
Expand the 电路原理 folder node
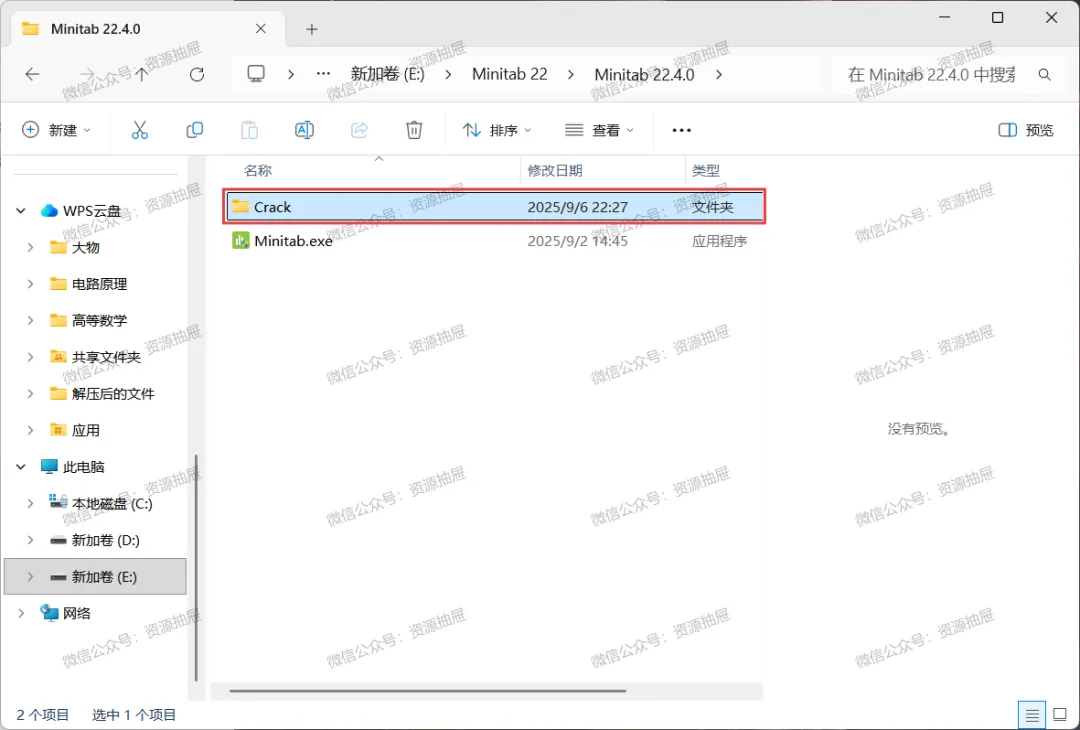[30, 284]
